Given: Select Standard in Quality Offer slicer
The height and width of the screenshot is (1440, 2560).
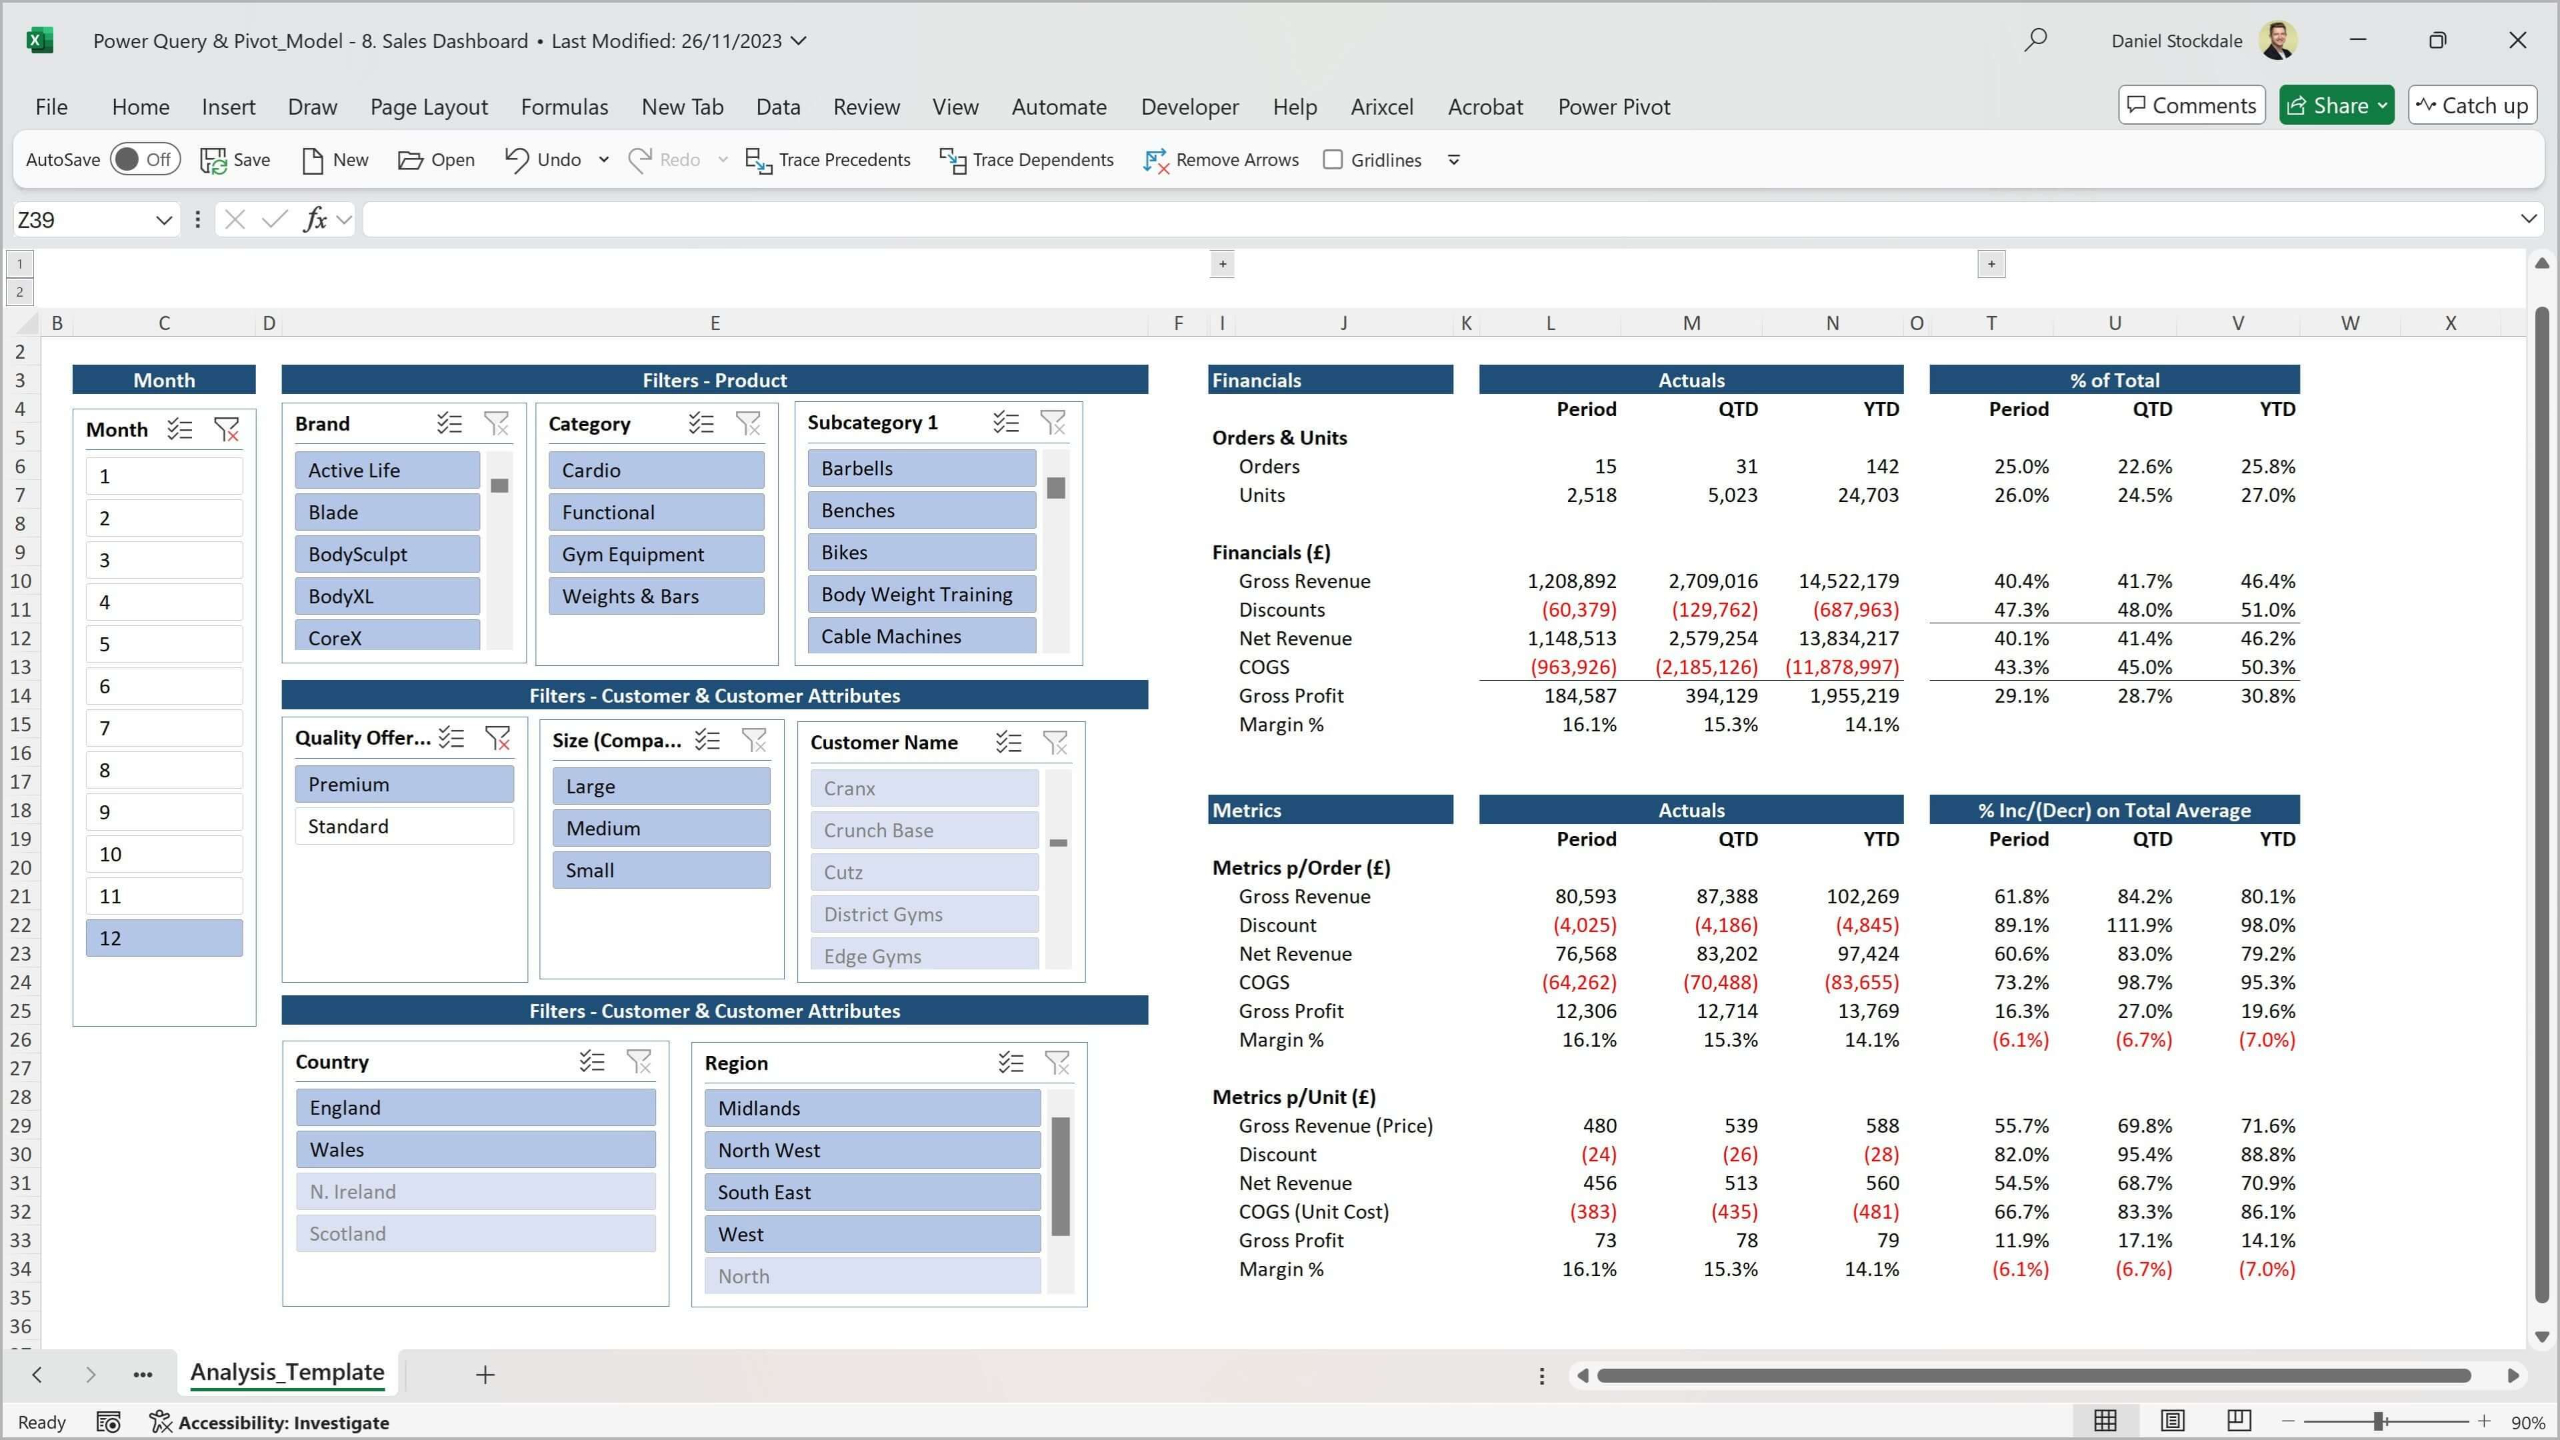Looking at the screenshot, I should pyautogui.click(x=404, y=827).
